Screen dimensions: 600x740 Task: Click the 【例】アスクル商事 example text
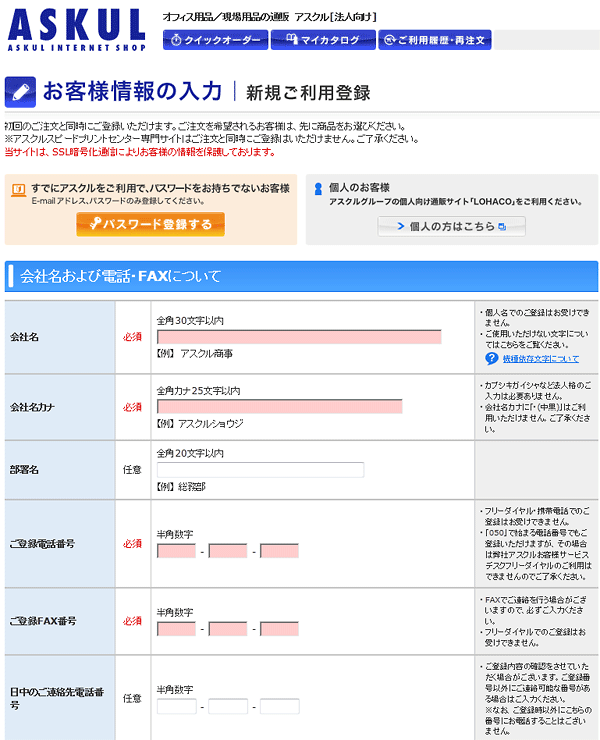[x=194, y=353]
